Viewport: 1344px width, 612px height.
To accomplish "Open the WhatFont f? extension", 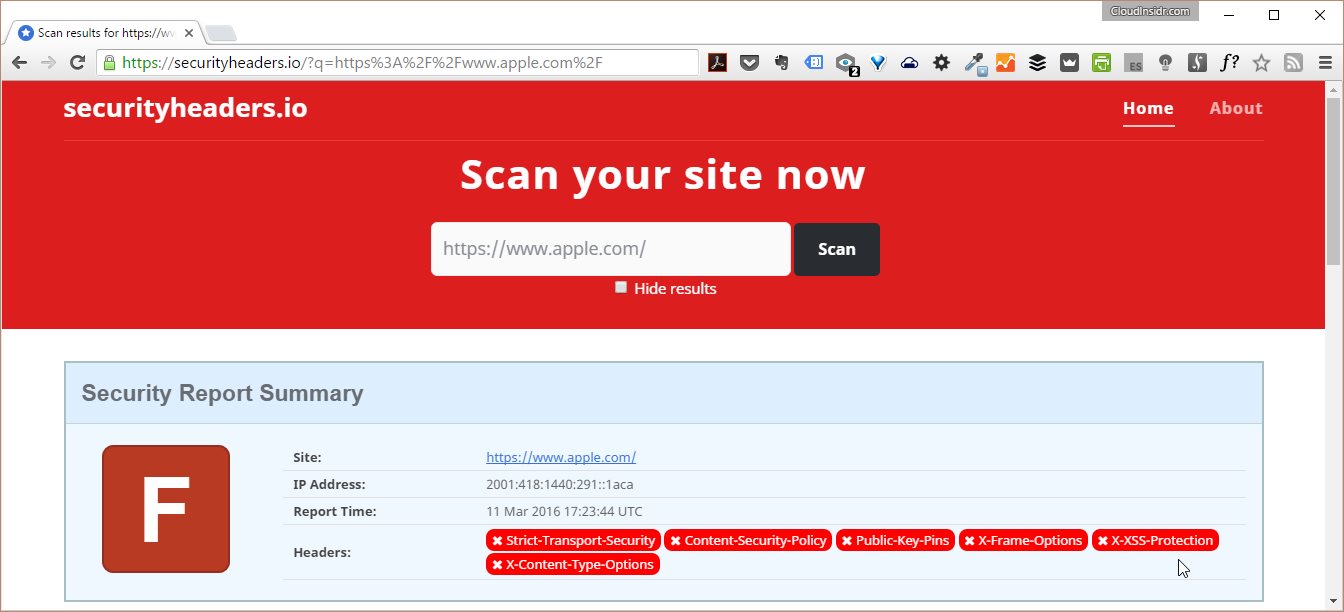I will point(1229,63).
